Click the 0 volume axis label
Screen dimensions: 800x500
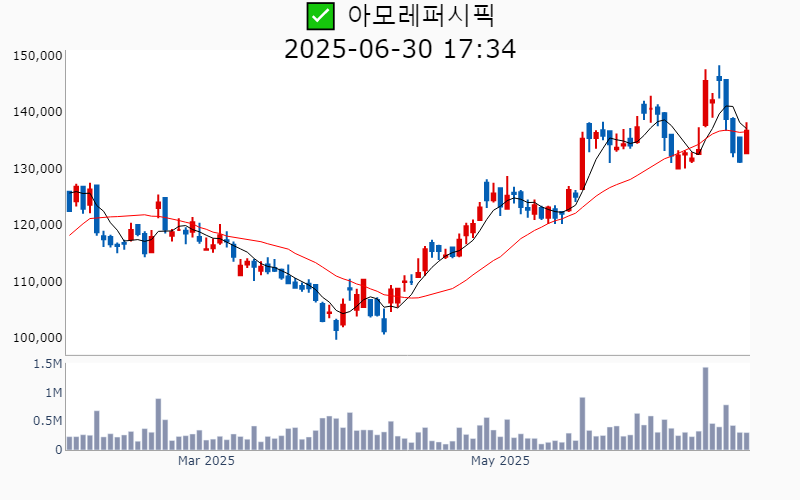point(59,449)
